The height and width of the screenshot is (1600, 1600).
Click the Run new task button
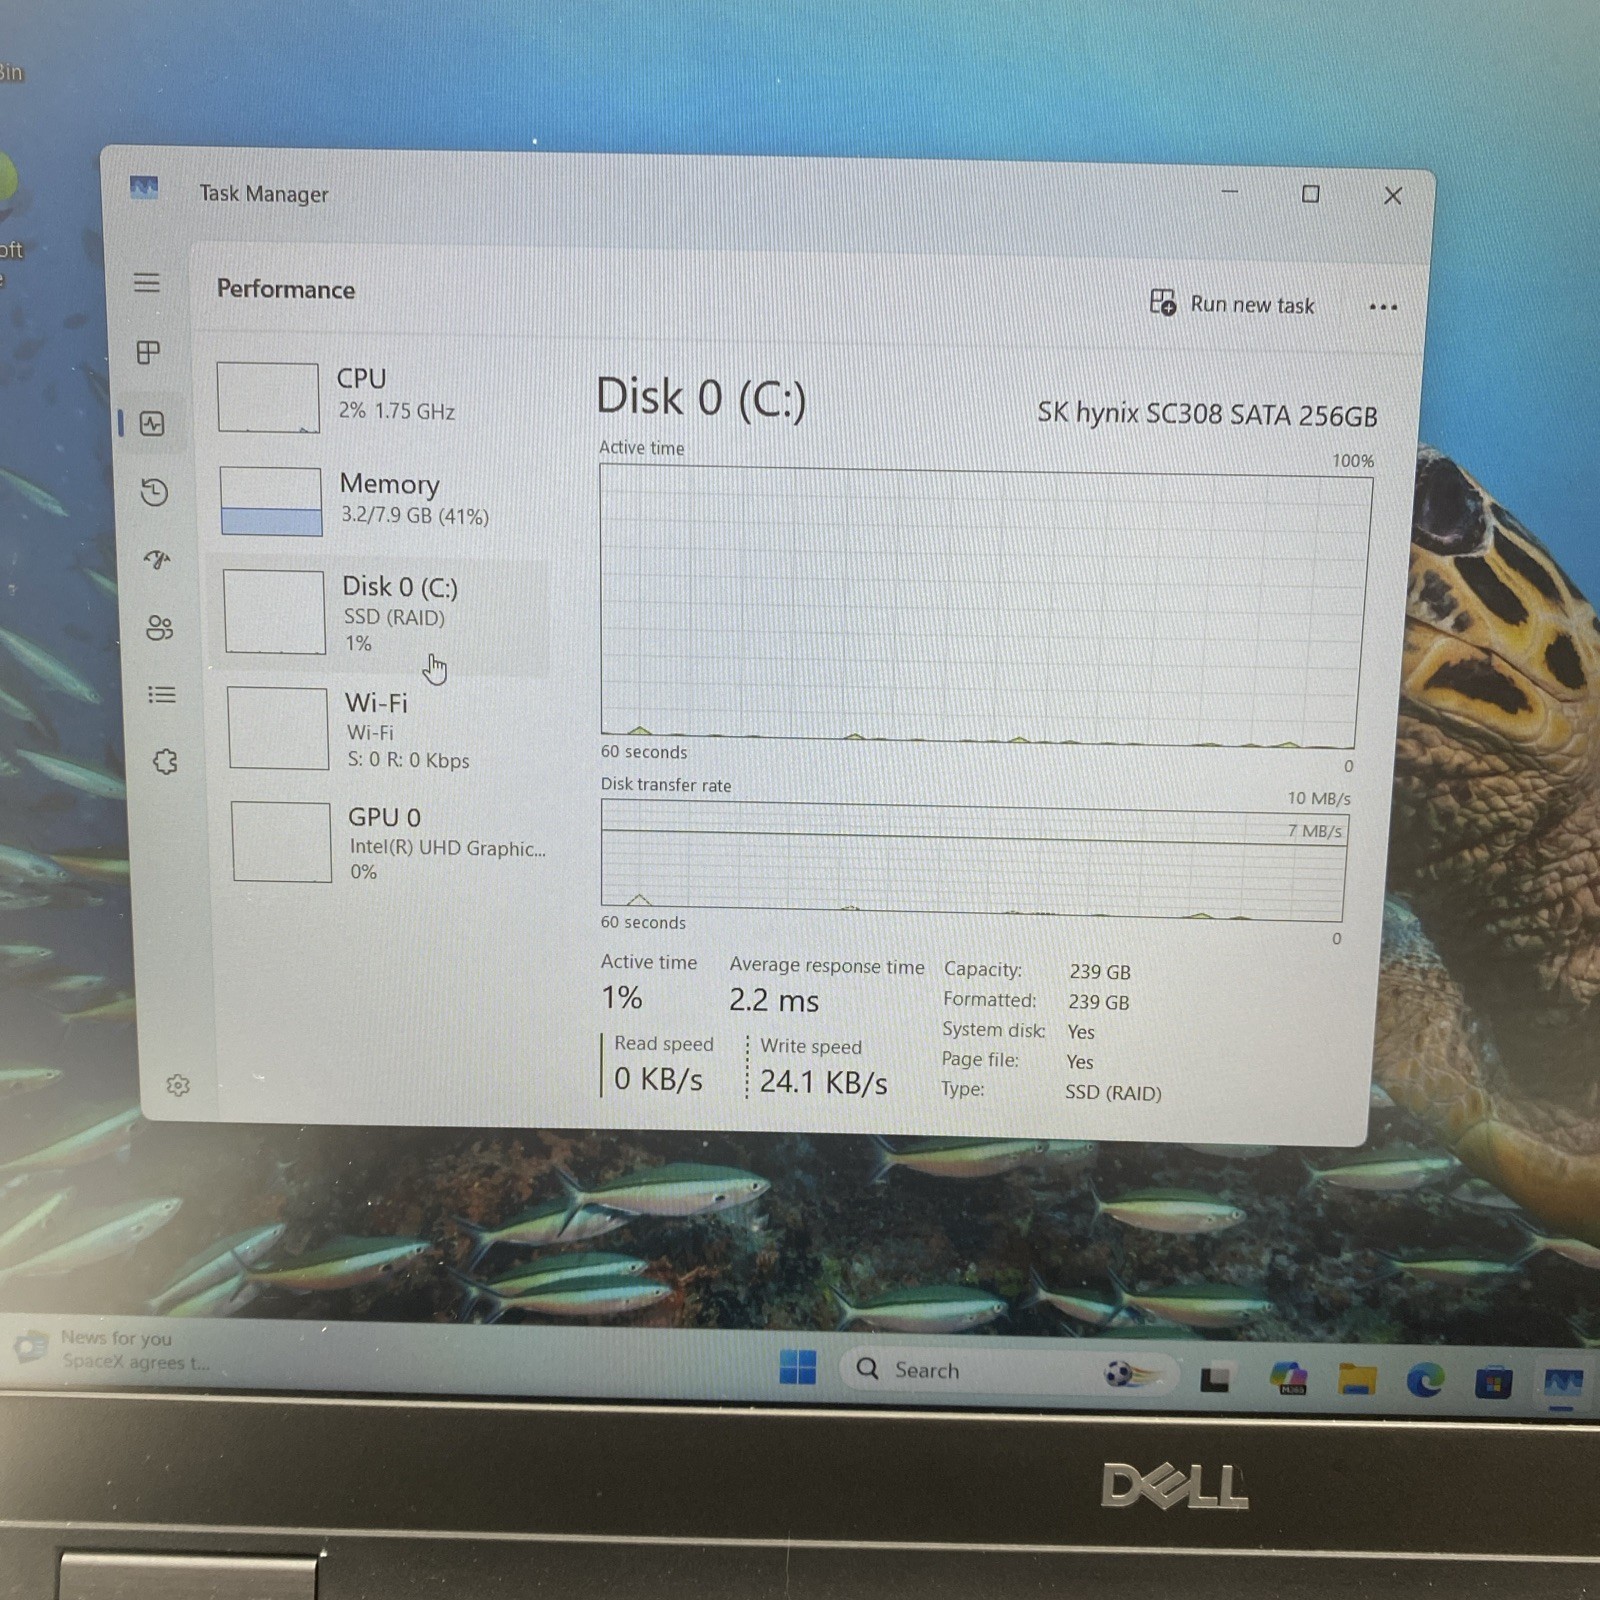point(1232,304)
